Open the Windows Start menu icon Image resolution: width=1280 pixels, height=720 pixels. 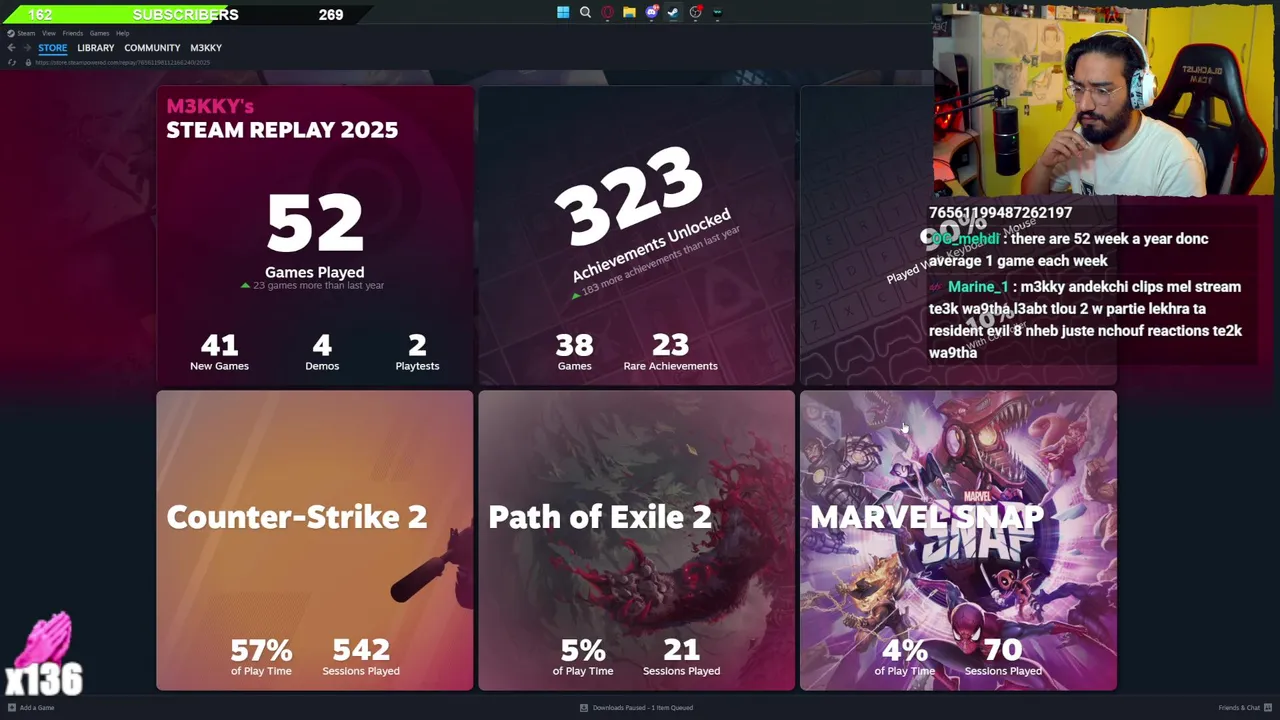tap(563, 13)
